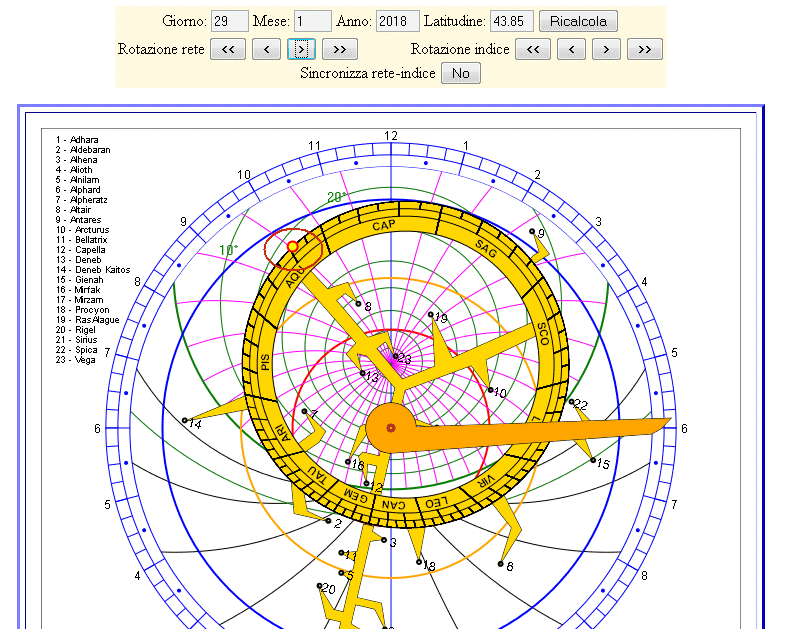
Task: Click the orange central hub of the index
Action: [391, 429]
